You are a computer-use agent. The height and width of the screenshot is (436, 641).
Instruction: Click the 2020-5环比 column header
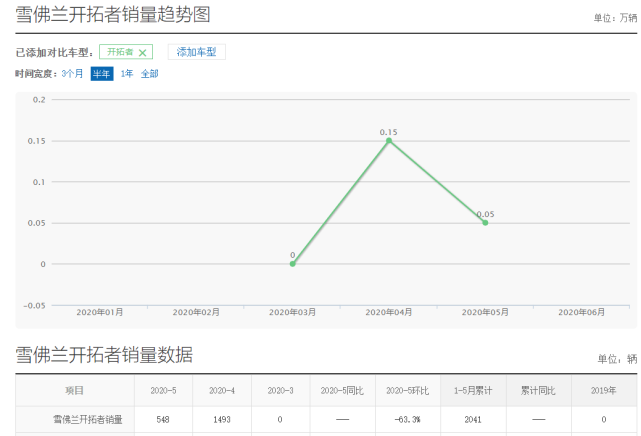[408, 391]
